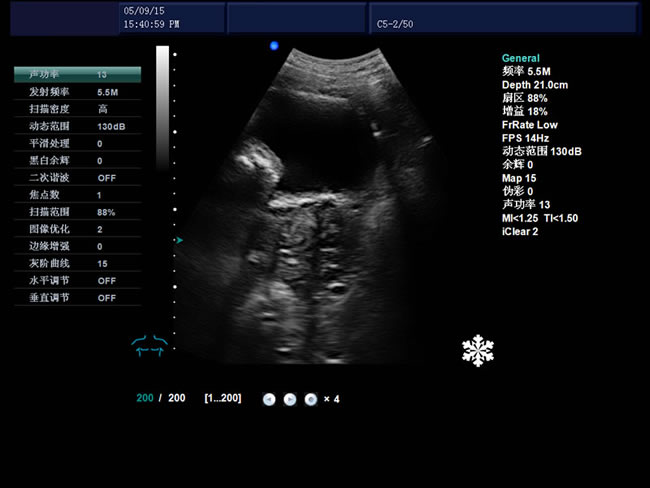The height and width of the screenshot is (488, 650).
Task: Open the 扫描密度 setting option
Action: point(77,109)
